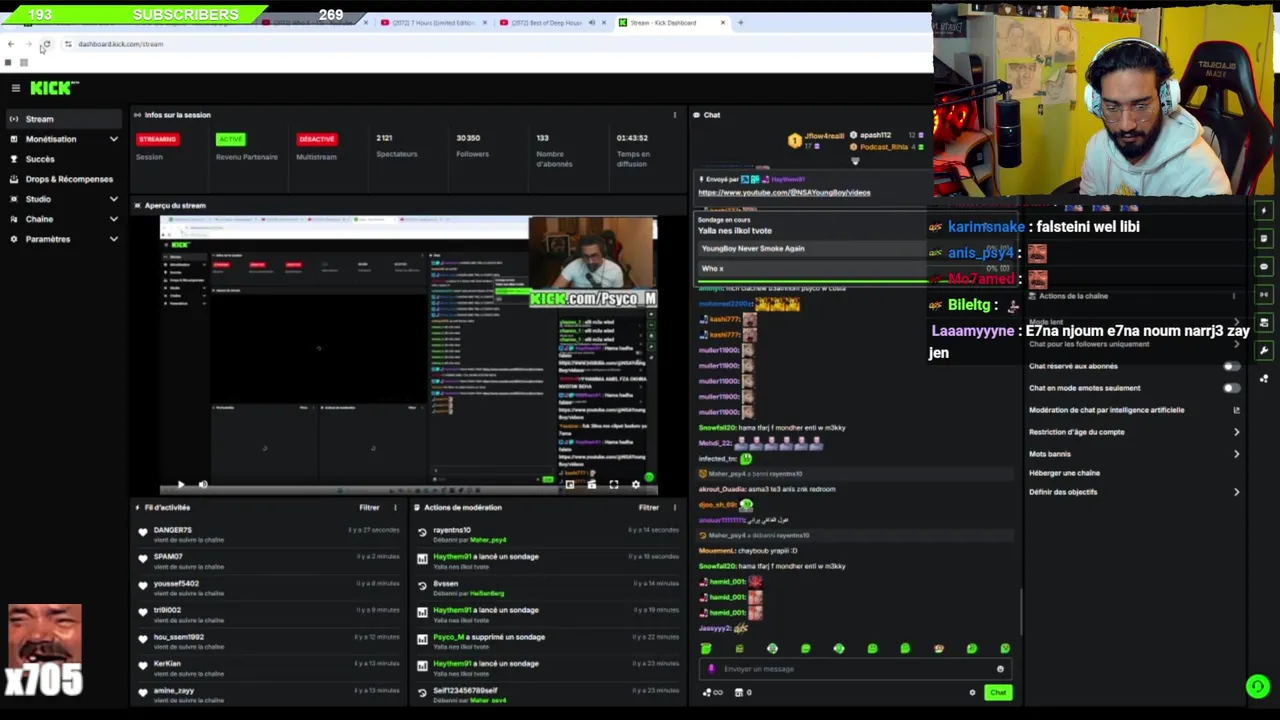Open Actions de la chaîne options menu
The width and height of the screenshot is (1280, 720).
coord(1234,296)
